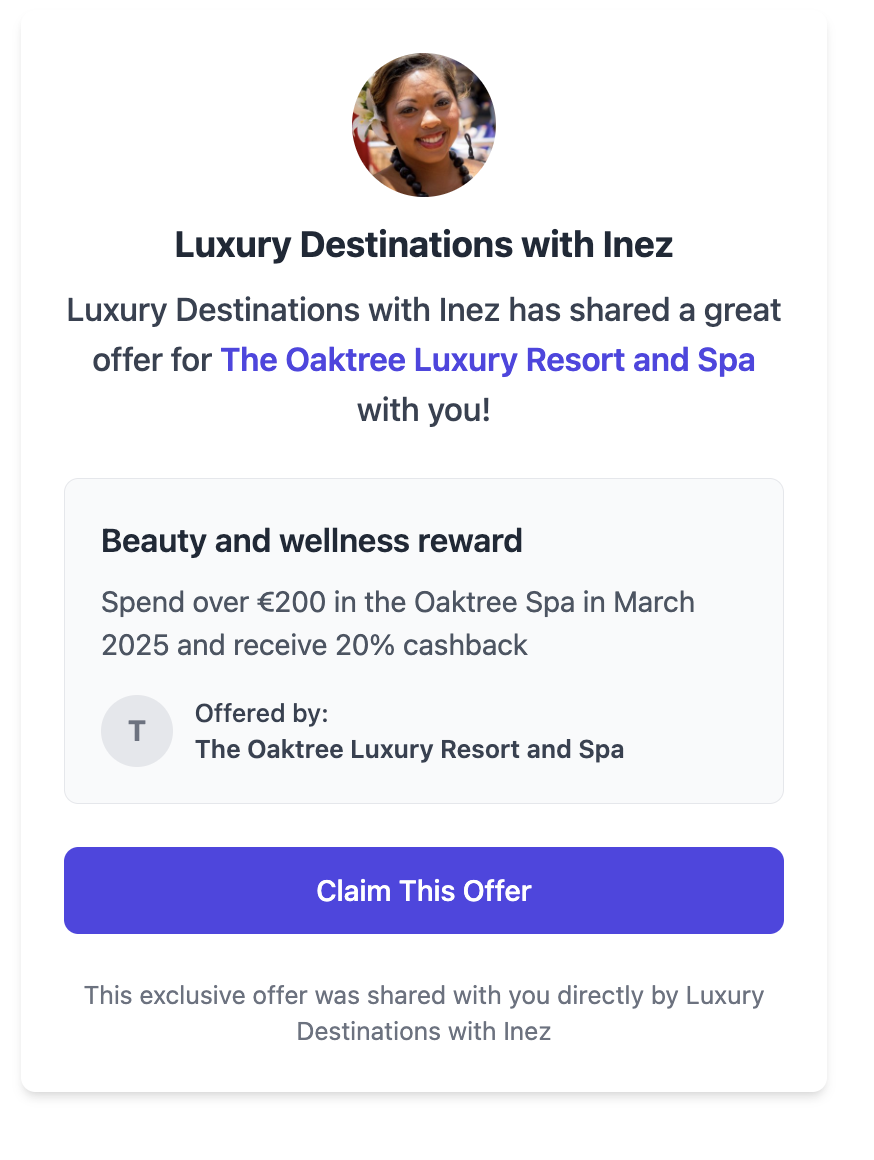Click the word "Inez" in the bold heading

[x=637, y=245]
